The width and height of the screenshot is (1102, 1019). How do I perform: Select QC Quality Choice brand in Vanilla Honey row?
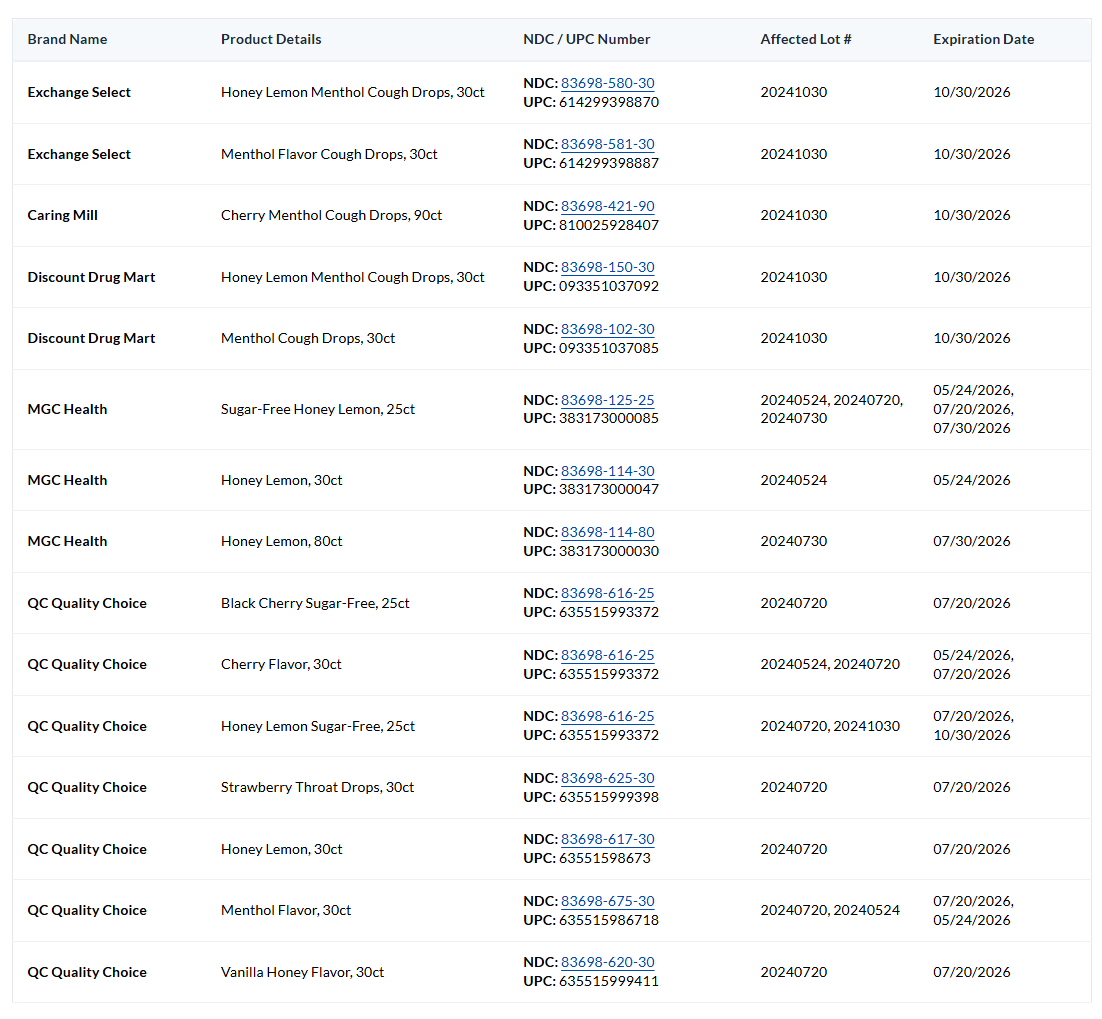click(x=87, y=972)
